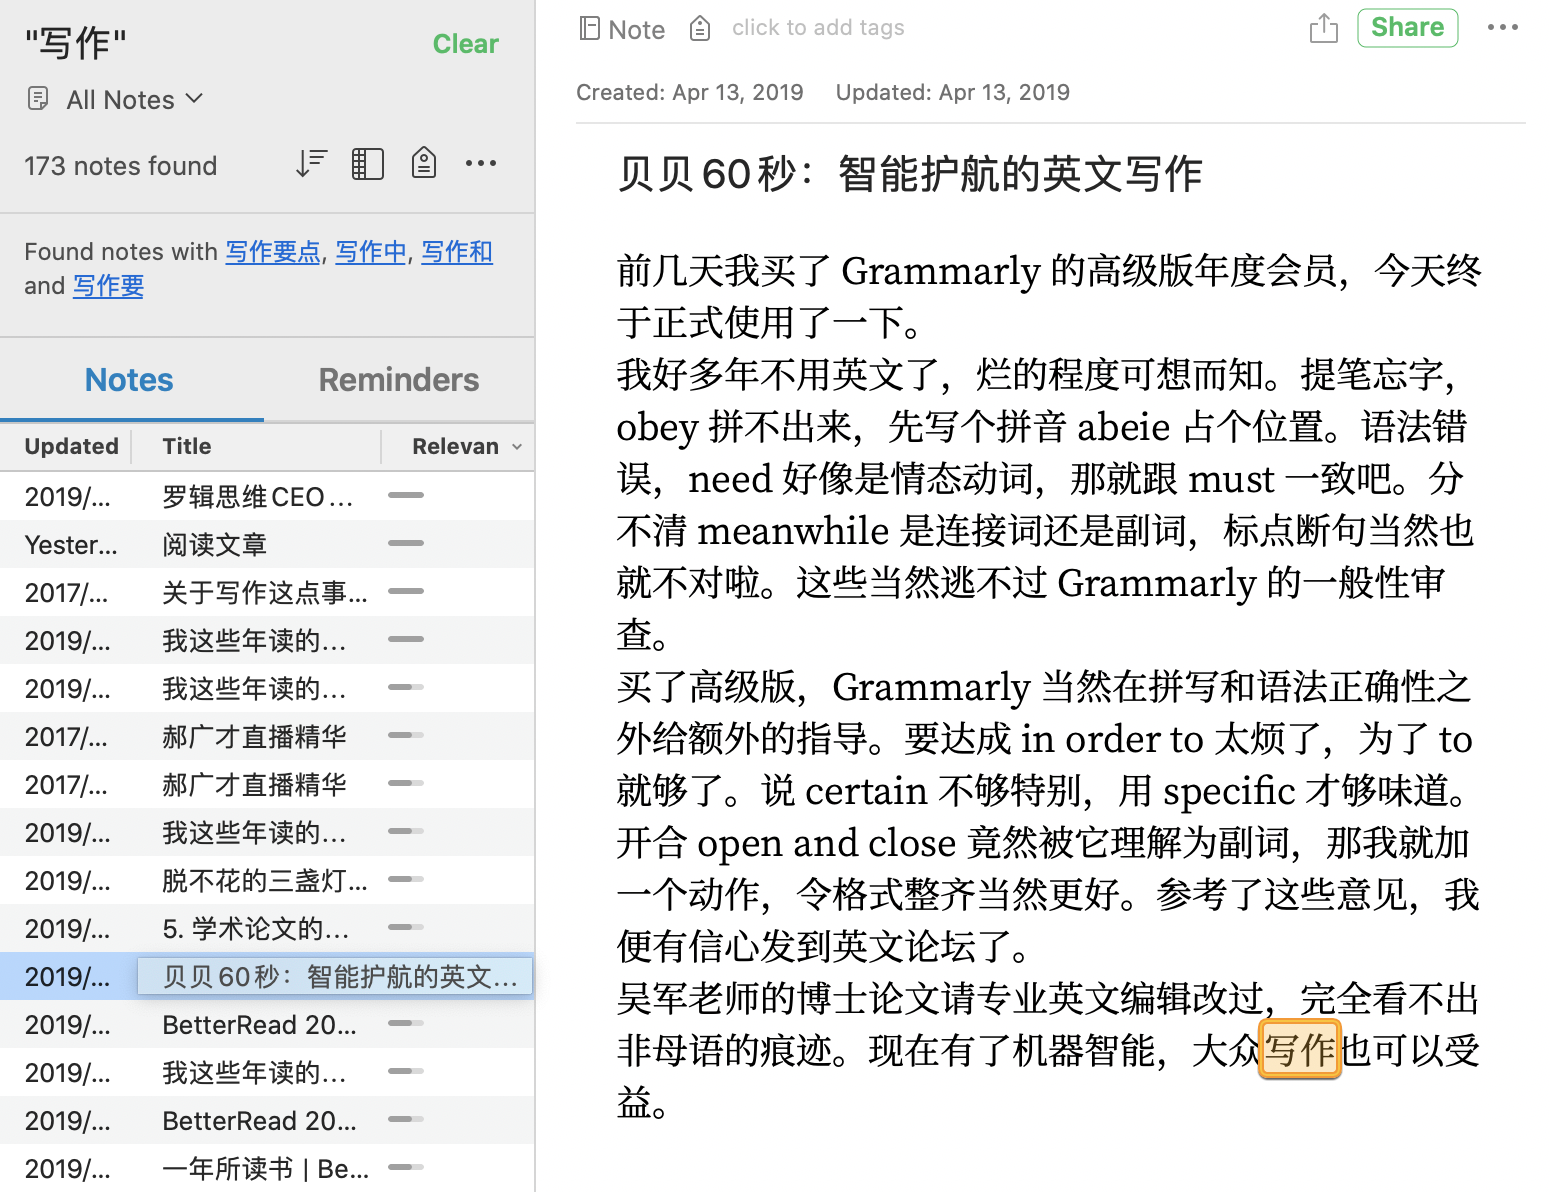Clear the 写作 search
This screenshot has height=1192, width=1550.
pyautogui.click(x=465, y=44)
